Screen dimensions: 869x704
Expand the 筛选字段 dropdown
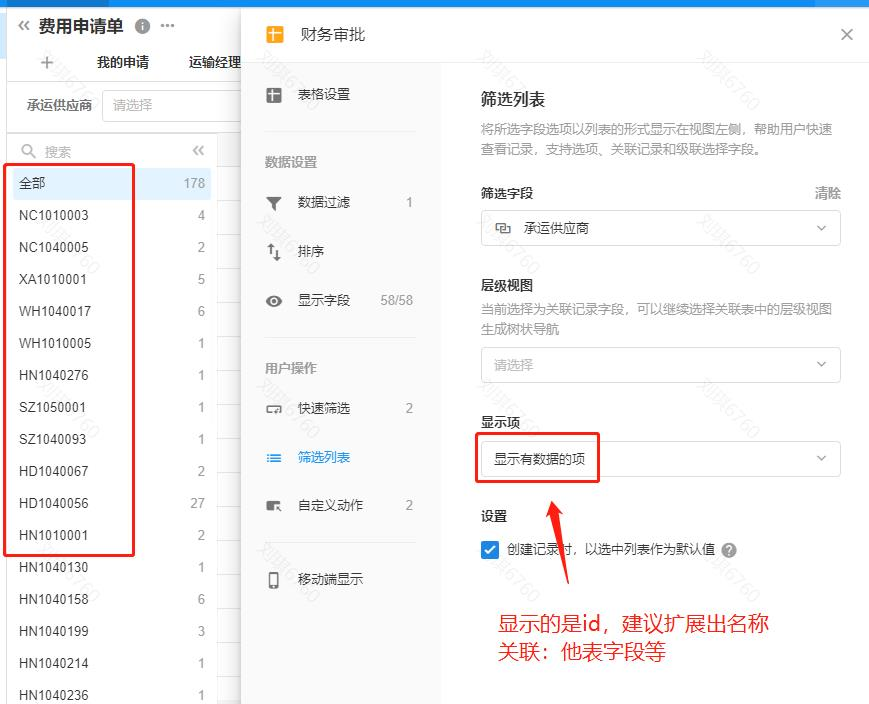(x=660, y=228)
